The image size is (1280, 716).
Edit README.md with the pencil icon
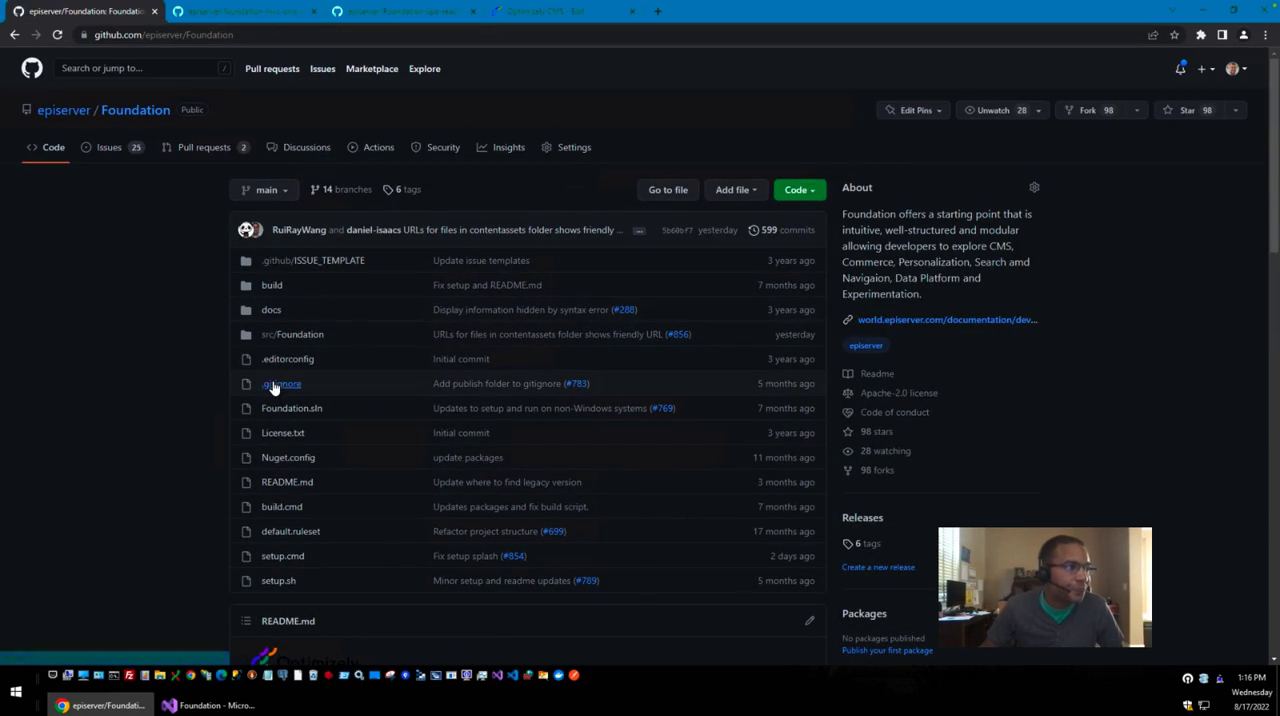[x=809, y=621]
